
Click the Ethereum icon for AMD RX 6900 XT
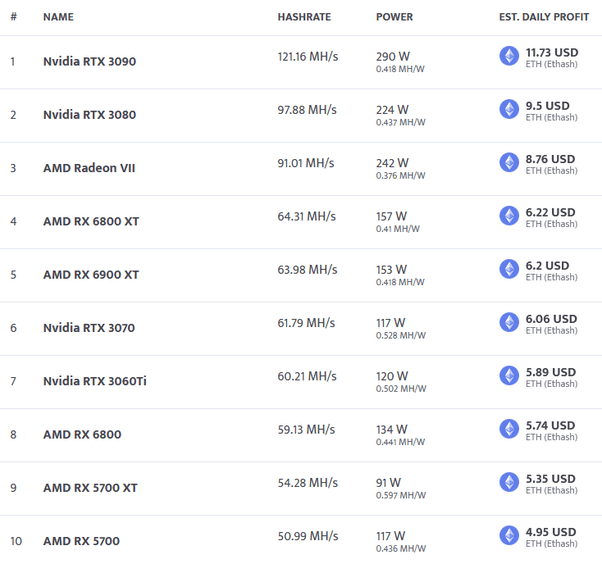coord(509,269)
